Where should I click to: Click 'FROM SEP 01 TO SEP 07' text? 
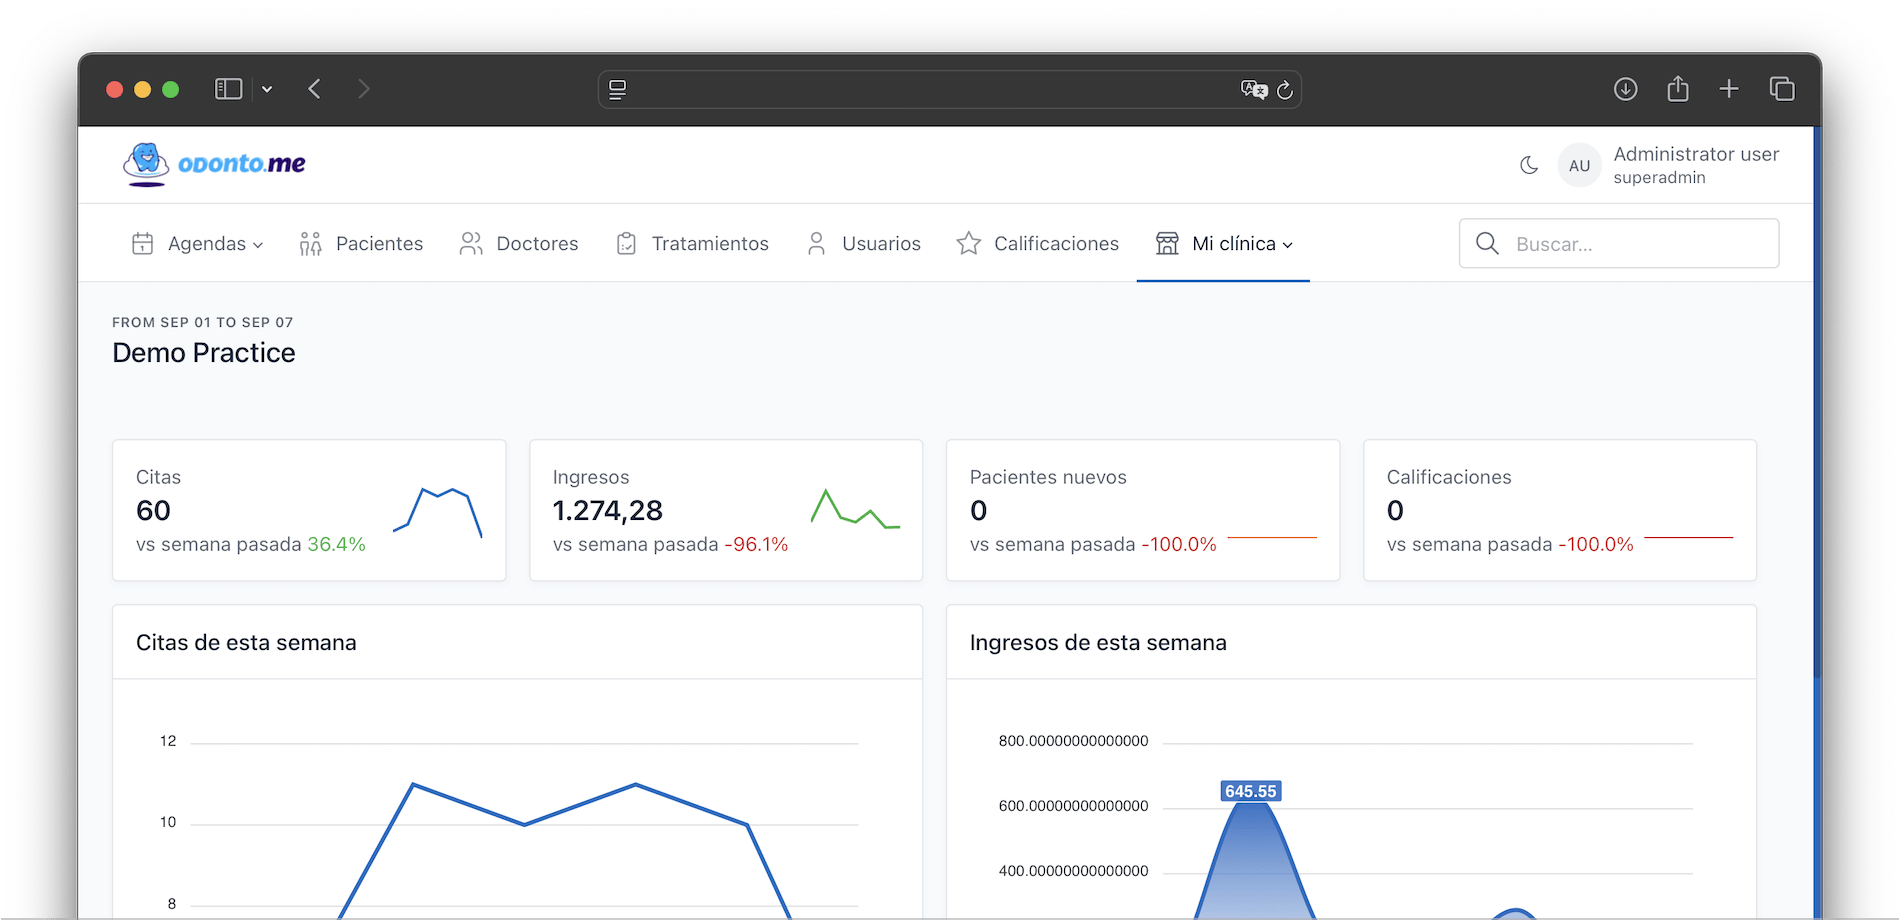[x=203, y=322]
